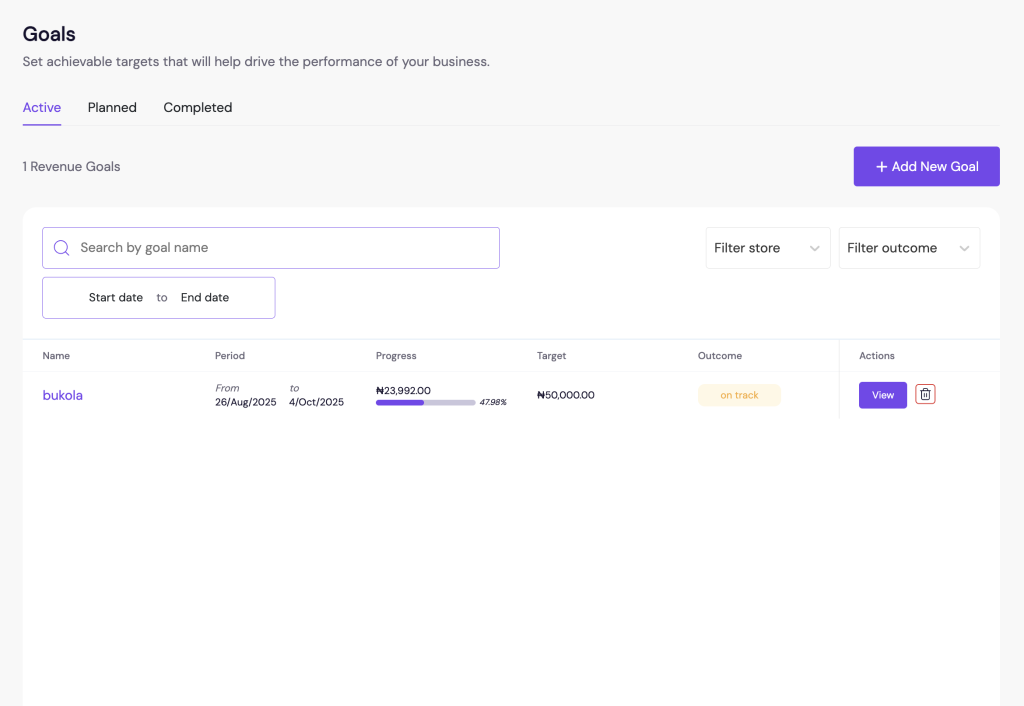This screenshot has height=706, width=1024.
Task: Click the Outcome column header
Action: pyautogui.click(x=719, y=356)
